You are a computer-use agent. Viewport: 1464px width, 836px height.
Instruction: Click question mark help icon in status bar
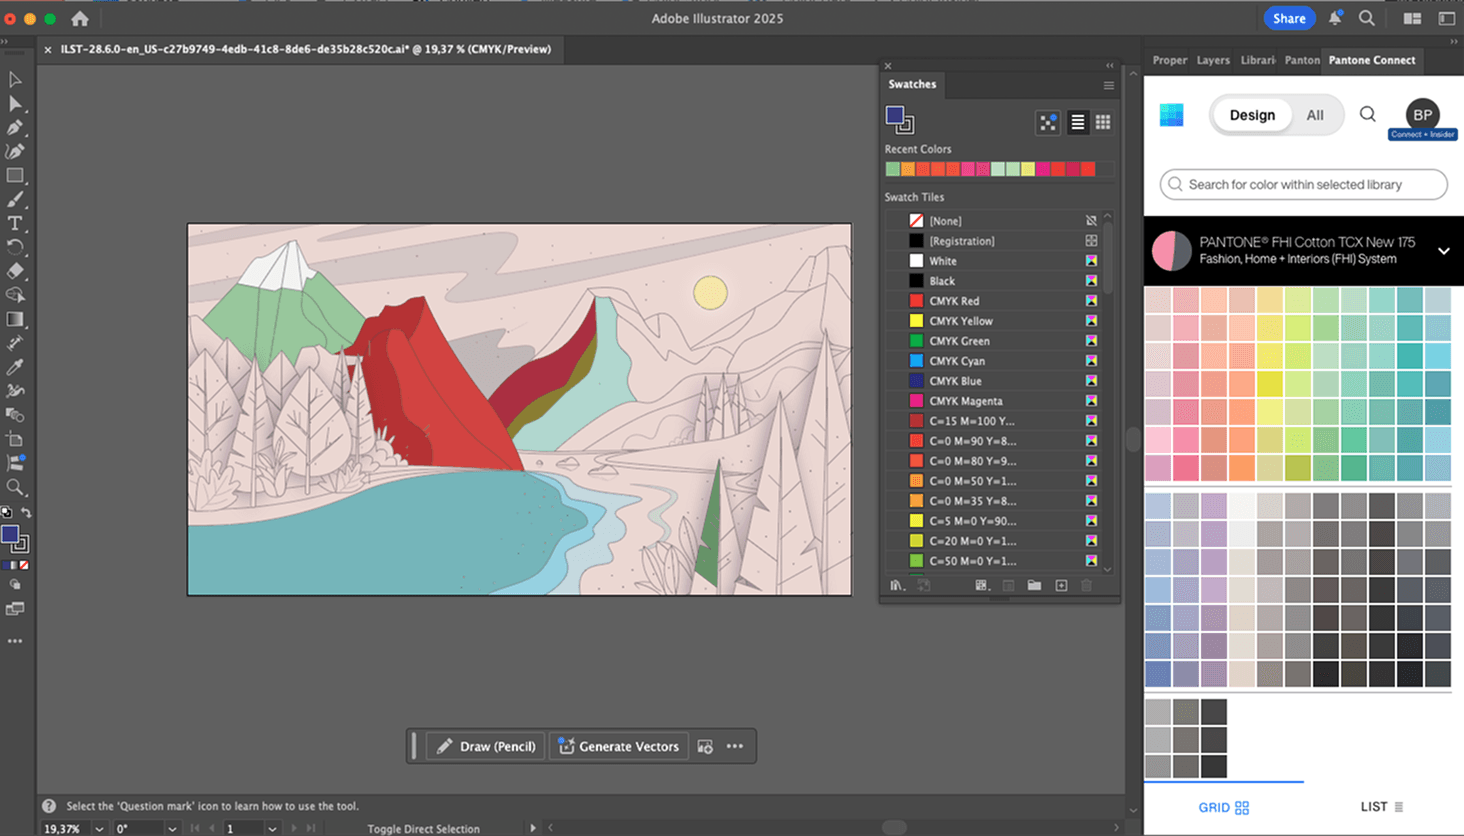tap(49, 806)
